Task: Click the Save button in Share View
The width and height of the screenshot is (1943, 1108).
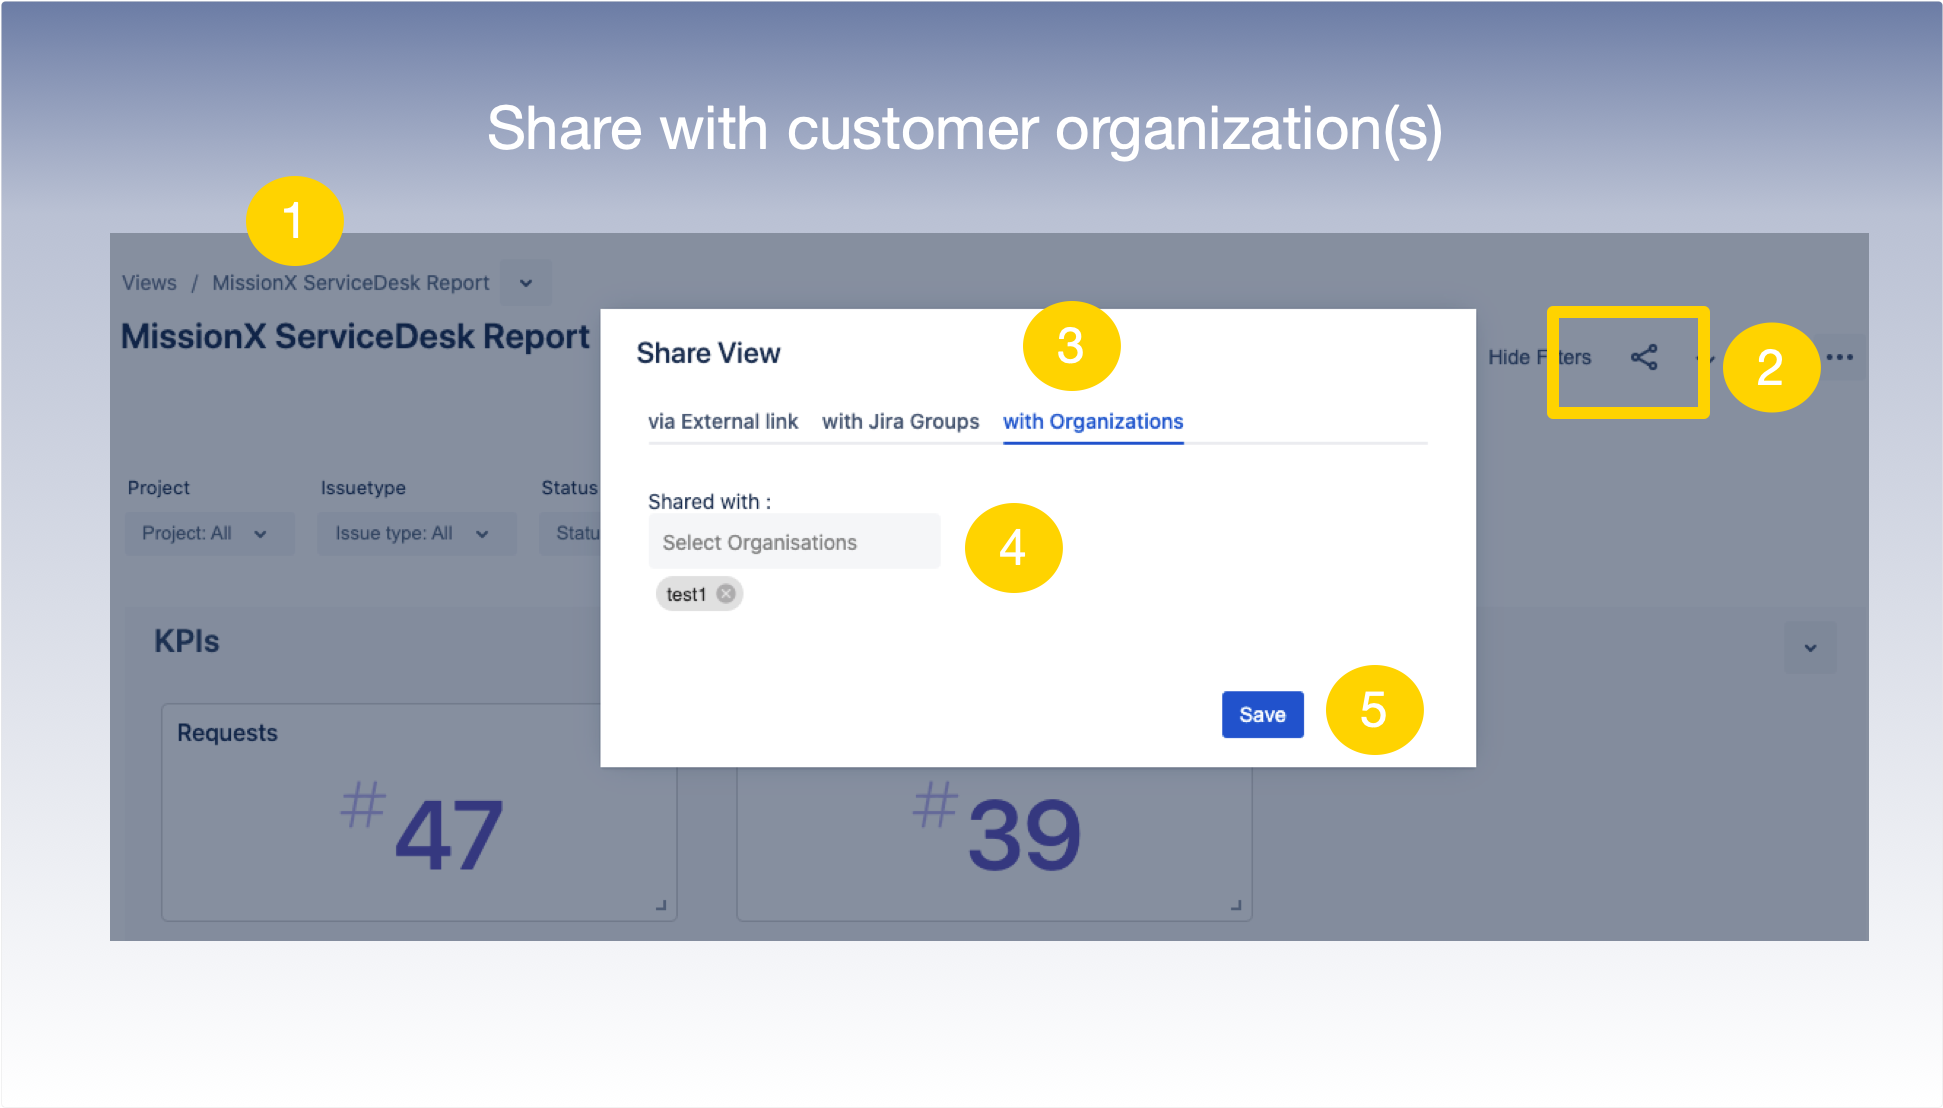Action: pyautogui.click(x=1262, y=714)
